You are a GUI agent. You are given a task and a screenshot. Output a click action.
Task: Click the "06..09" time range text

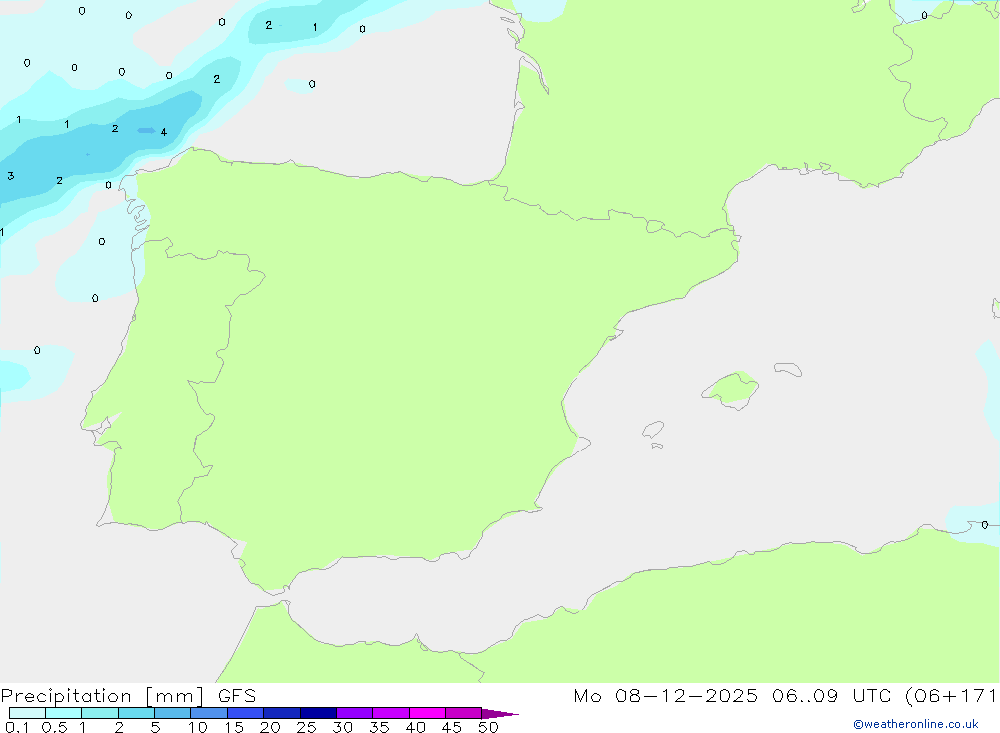pos(805,695)
